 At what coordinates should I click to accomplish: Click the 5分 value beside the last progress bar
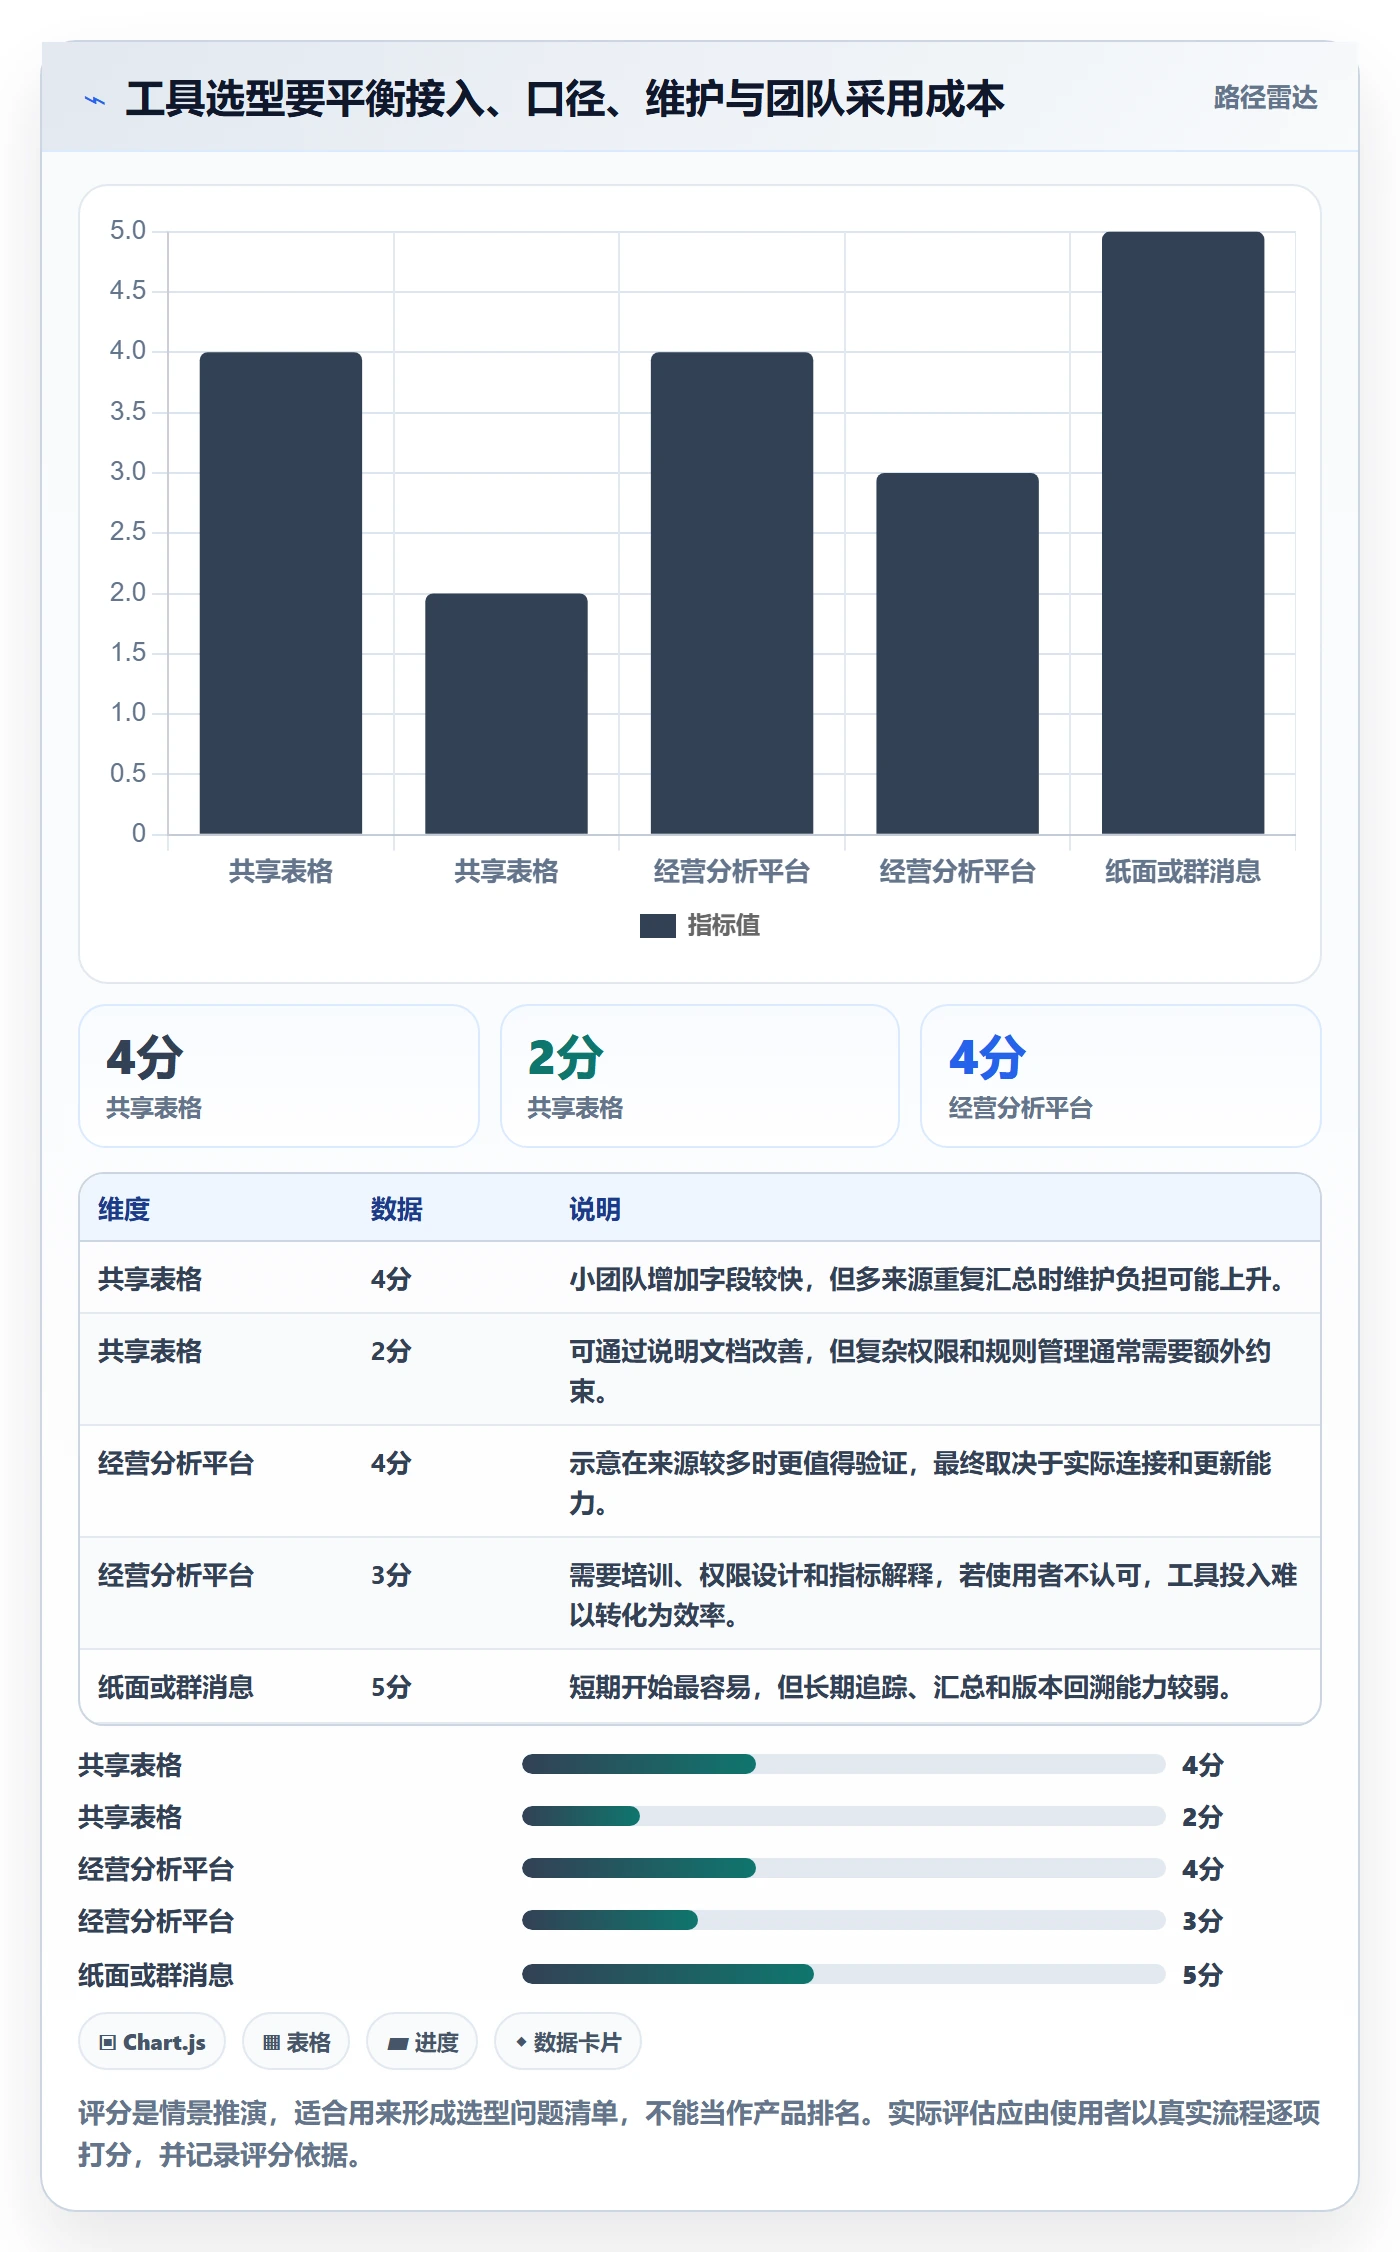1203,1975
